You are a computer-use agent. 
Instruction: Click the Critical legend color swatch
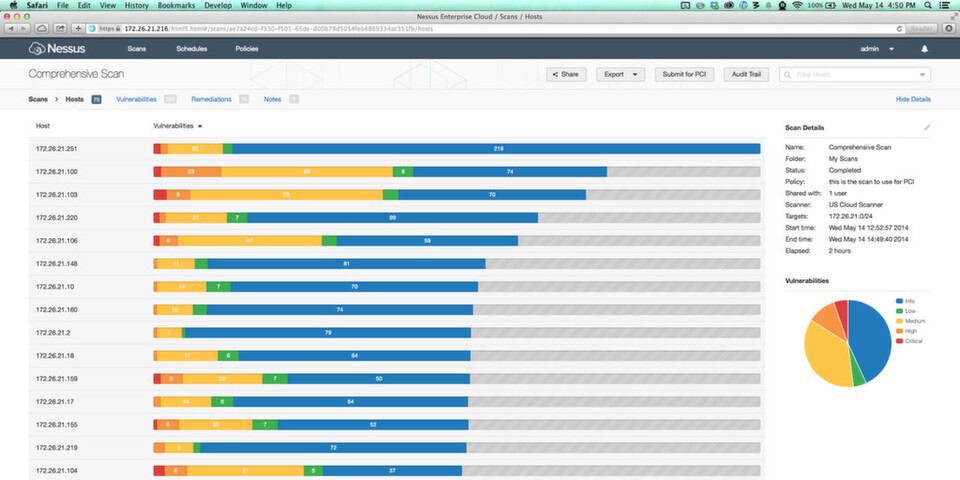(899, 341)
